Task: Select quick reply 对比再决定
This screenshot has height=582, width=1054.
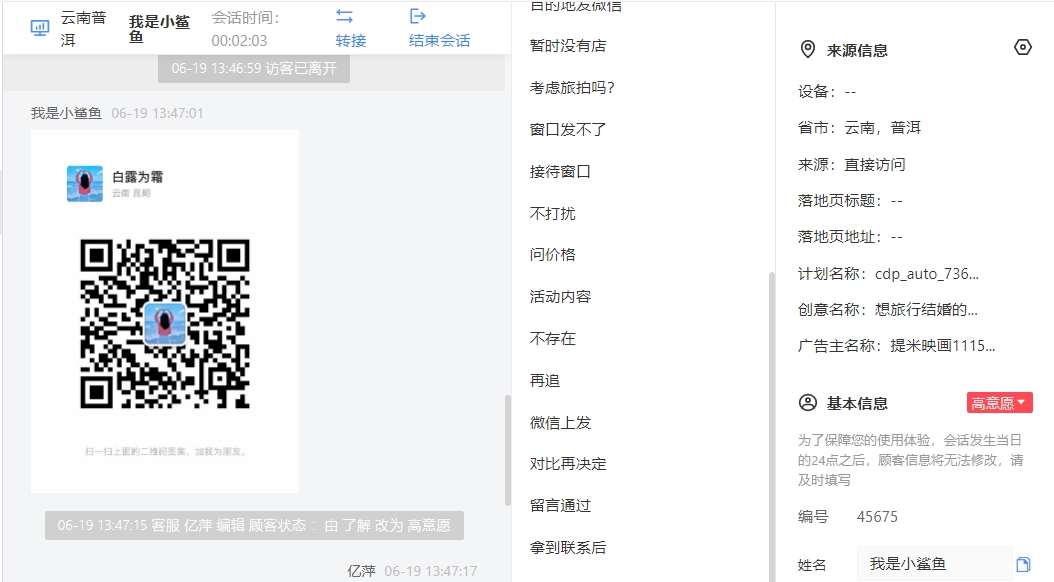Action: [568, 464]
